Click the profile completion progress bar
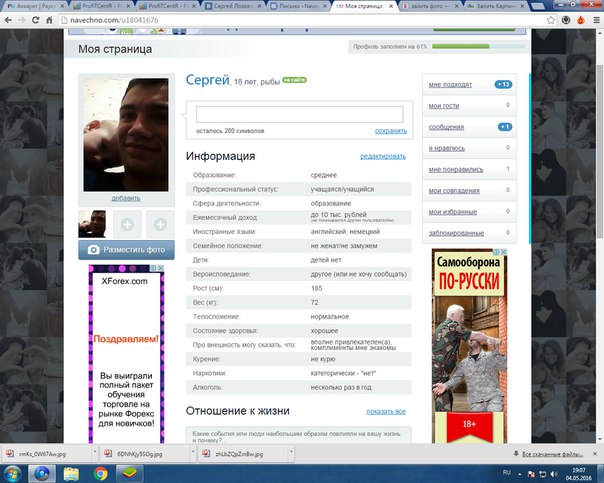 tap(478, 46)
